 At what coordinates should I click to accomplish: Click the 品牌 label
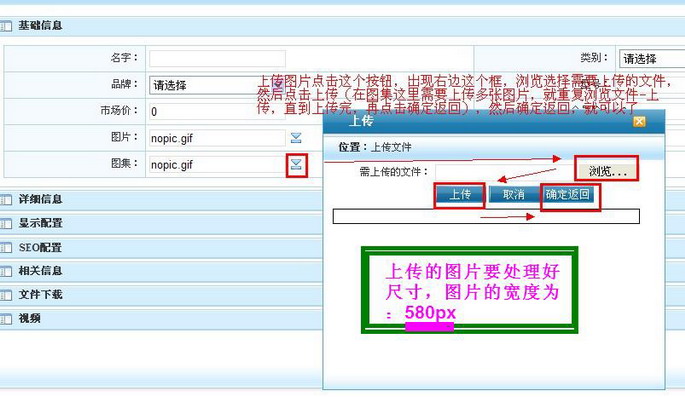click(125, 84)
